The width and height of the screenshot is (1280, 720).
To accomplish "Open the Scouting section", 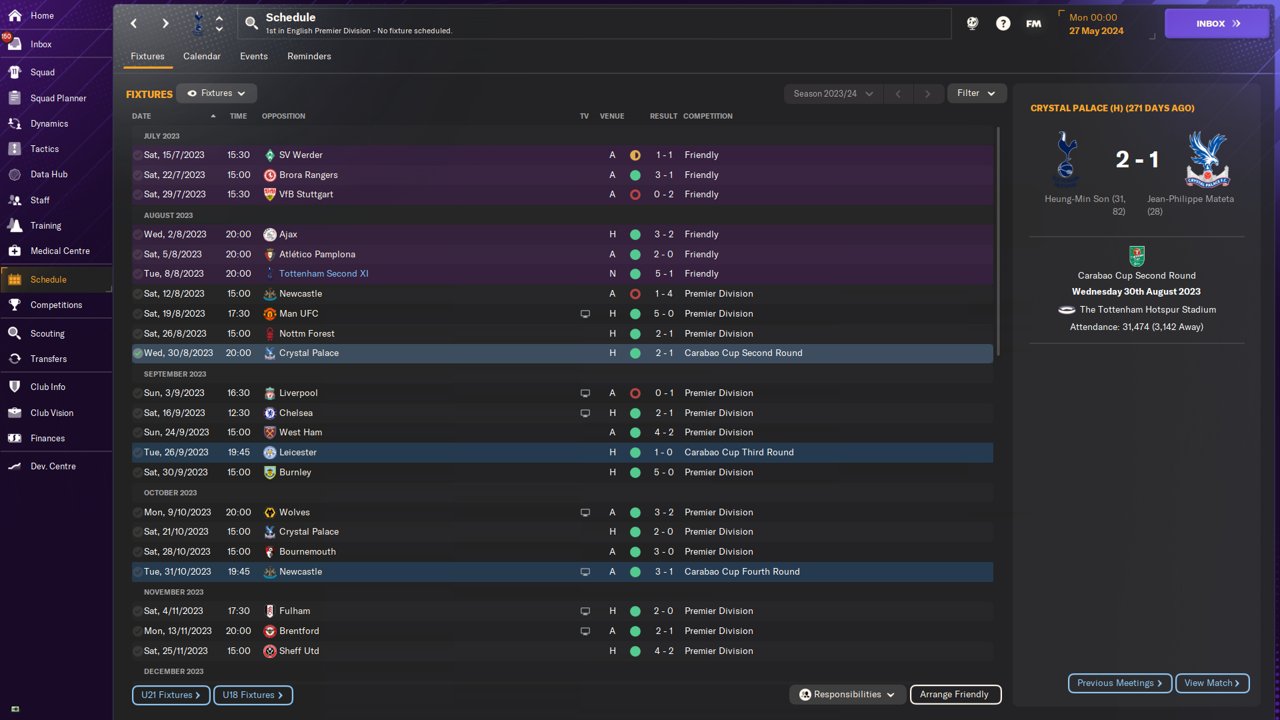I will click(14, 333).
